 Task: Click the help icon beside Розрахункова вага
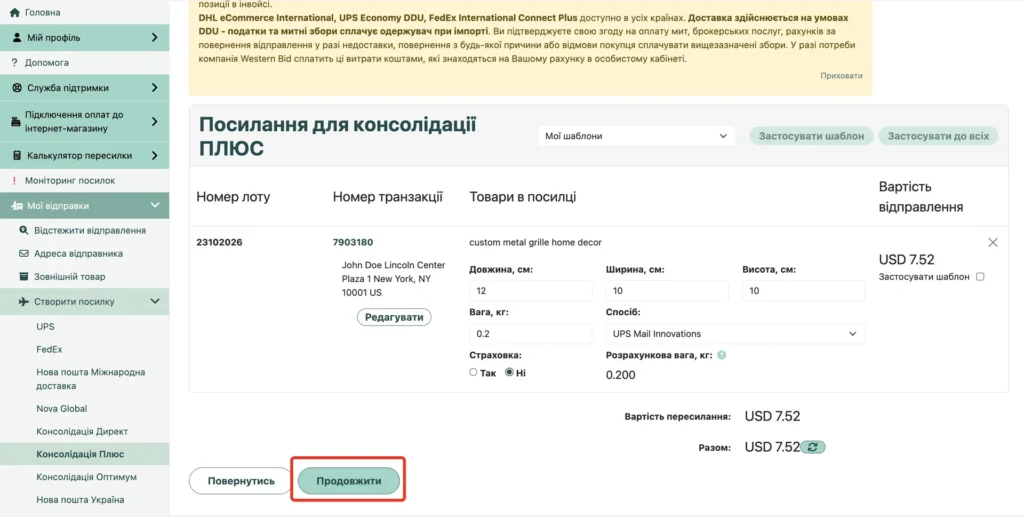(x=722, y=355)
